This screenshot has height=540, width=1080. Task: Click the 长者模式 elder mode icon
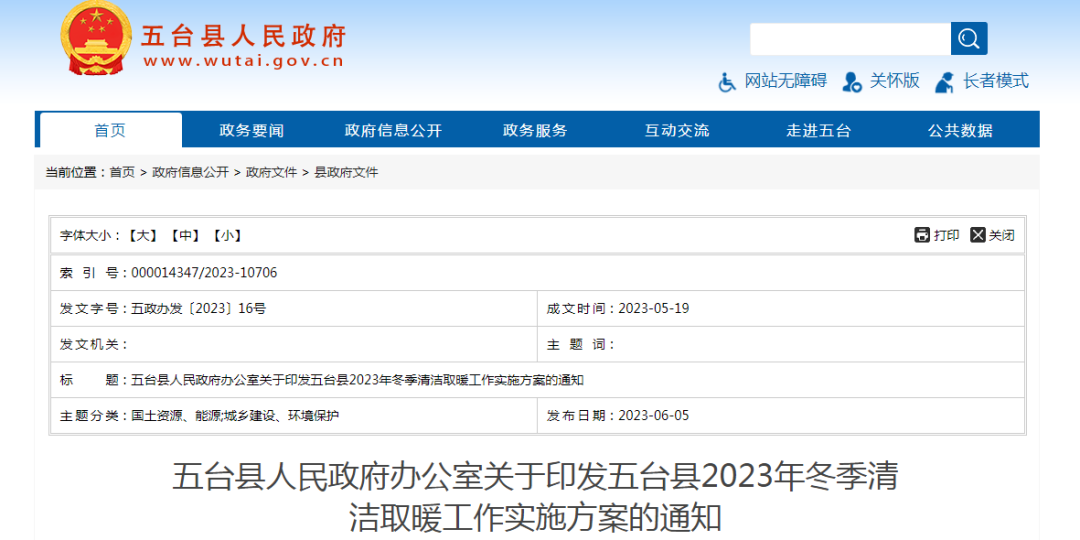pyautogui.click(x=944, y=82)
